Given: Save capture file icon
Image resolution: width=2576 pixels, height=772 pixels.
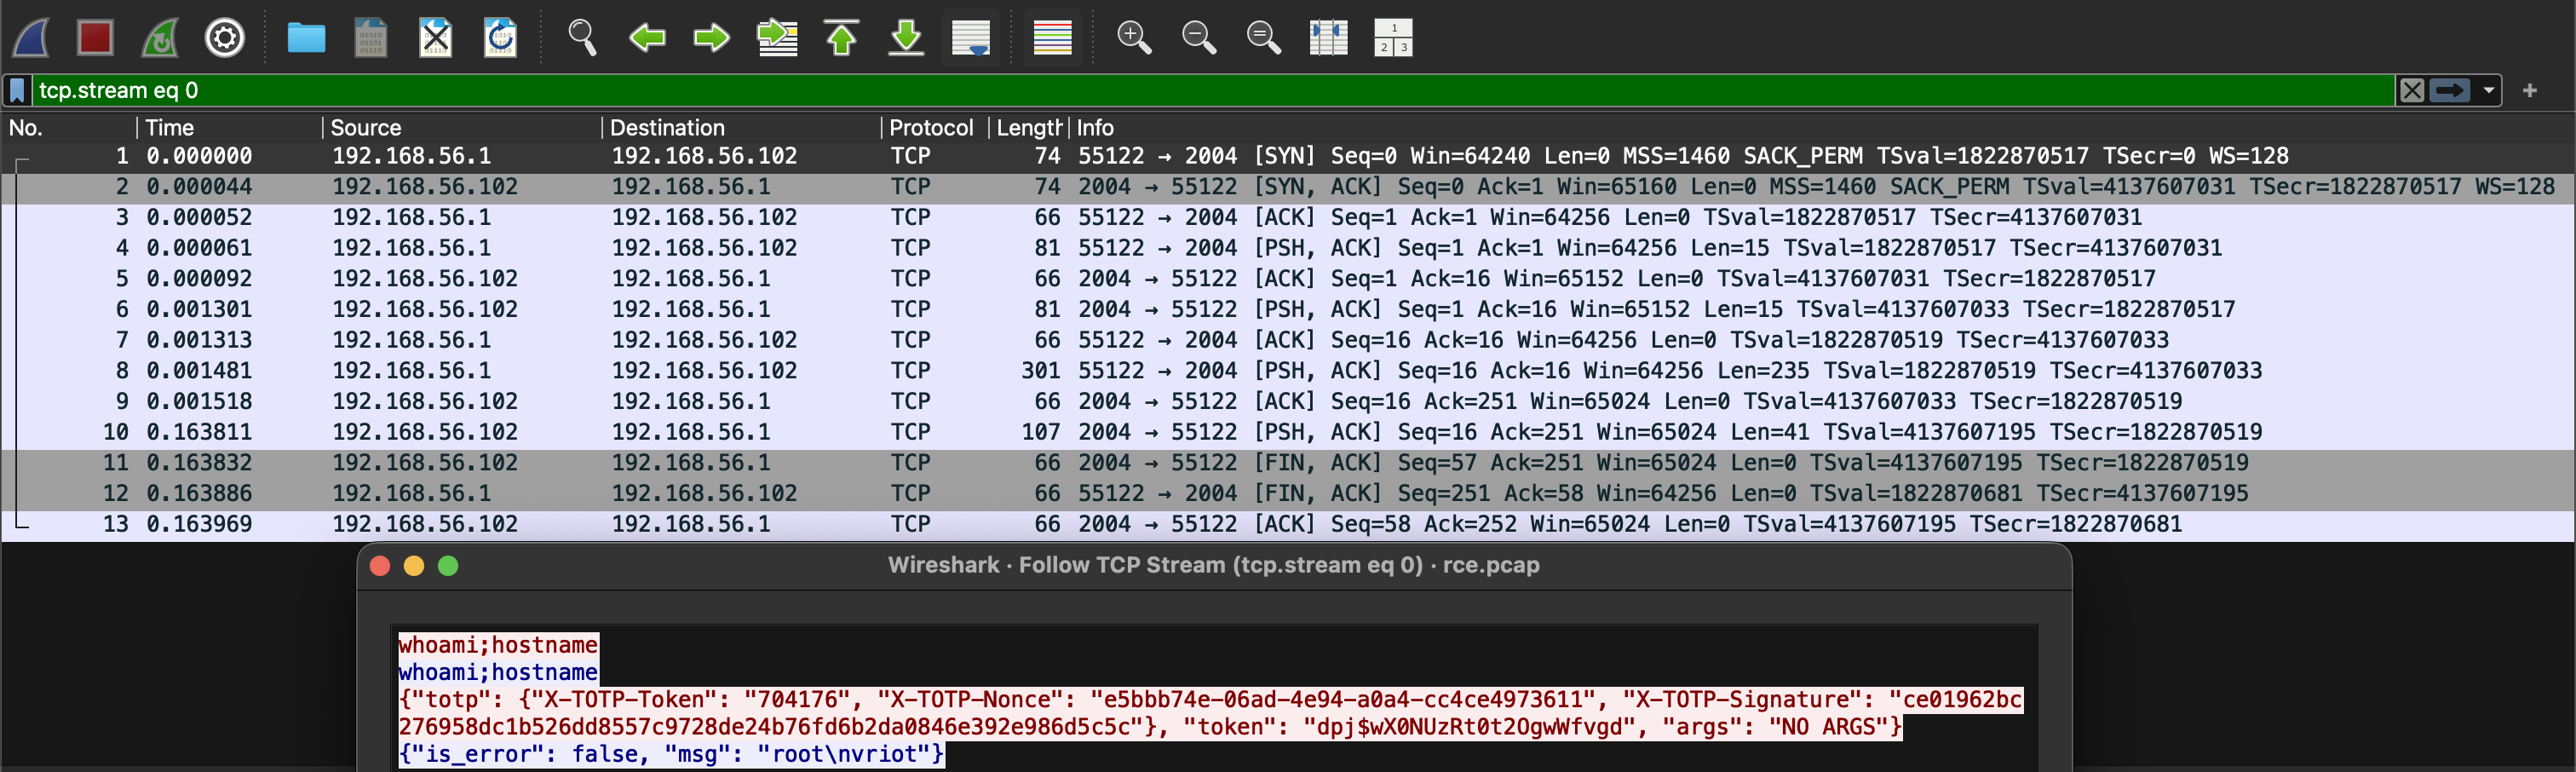Looking at the screenshot, I should (371, 38).
